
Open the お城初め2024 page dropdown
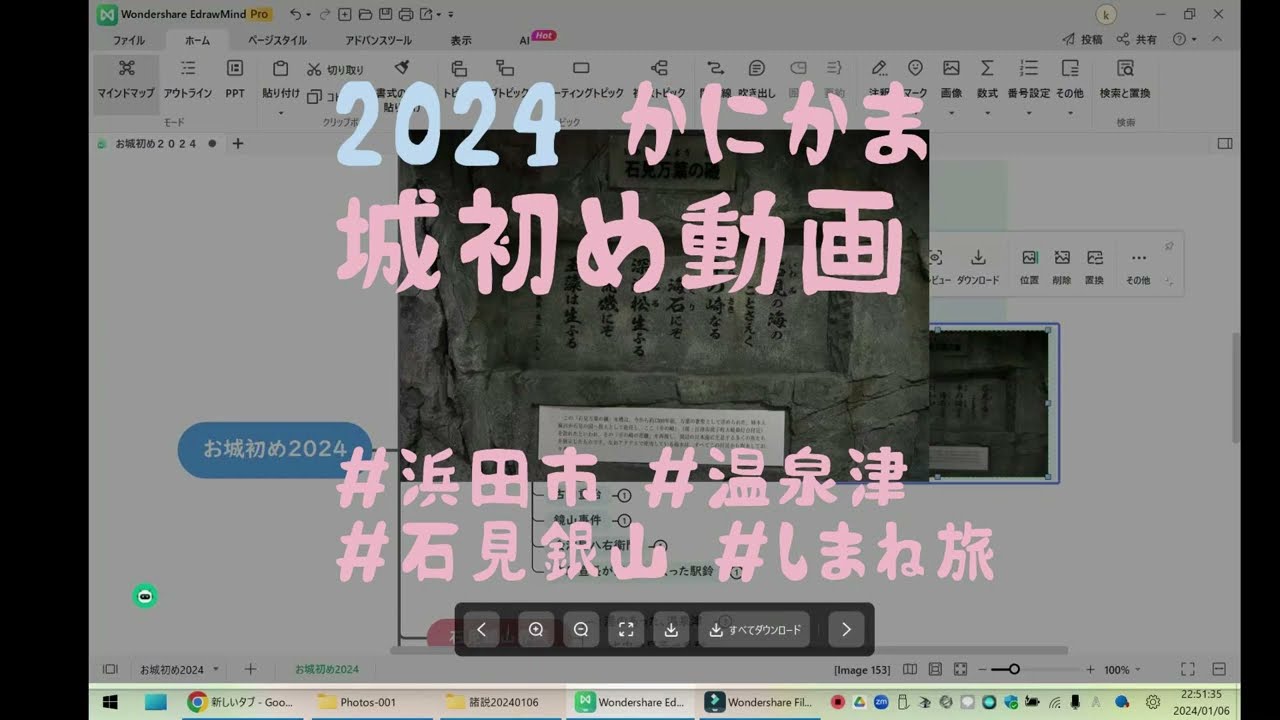[216, 669]
